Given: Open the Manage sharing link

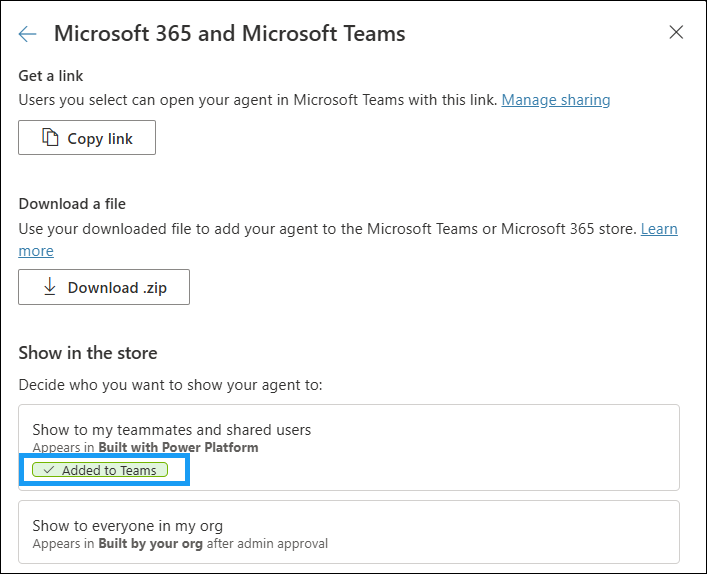Looking at the screenshot, I should coord(556,100).
